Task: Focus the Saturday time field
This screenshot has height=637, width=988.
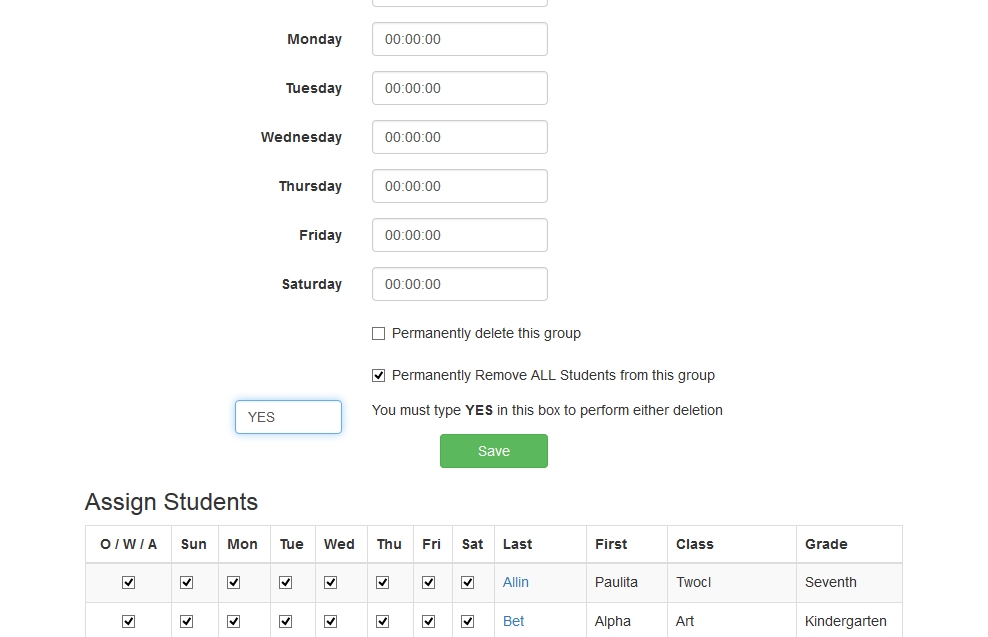Action: (459, 284)
